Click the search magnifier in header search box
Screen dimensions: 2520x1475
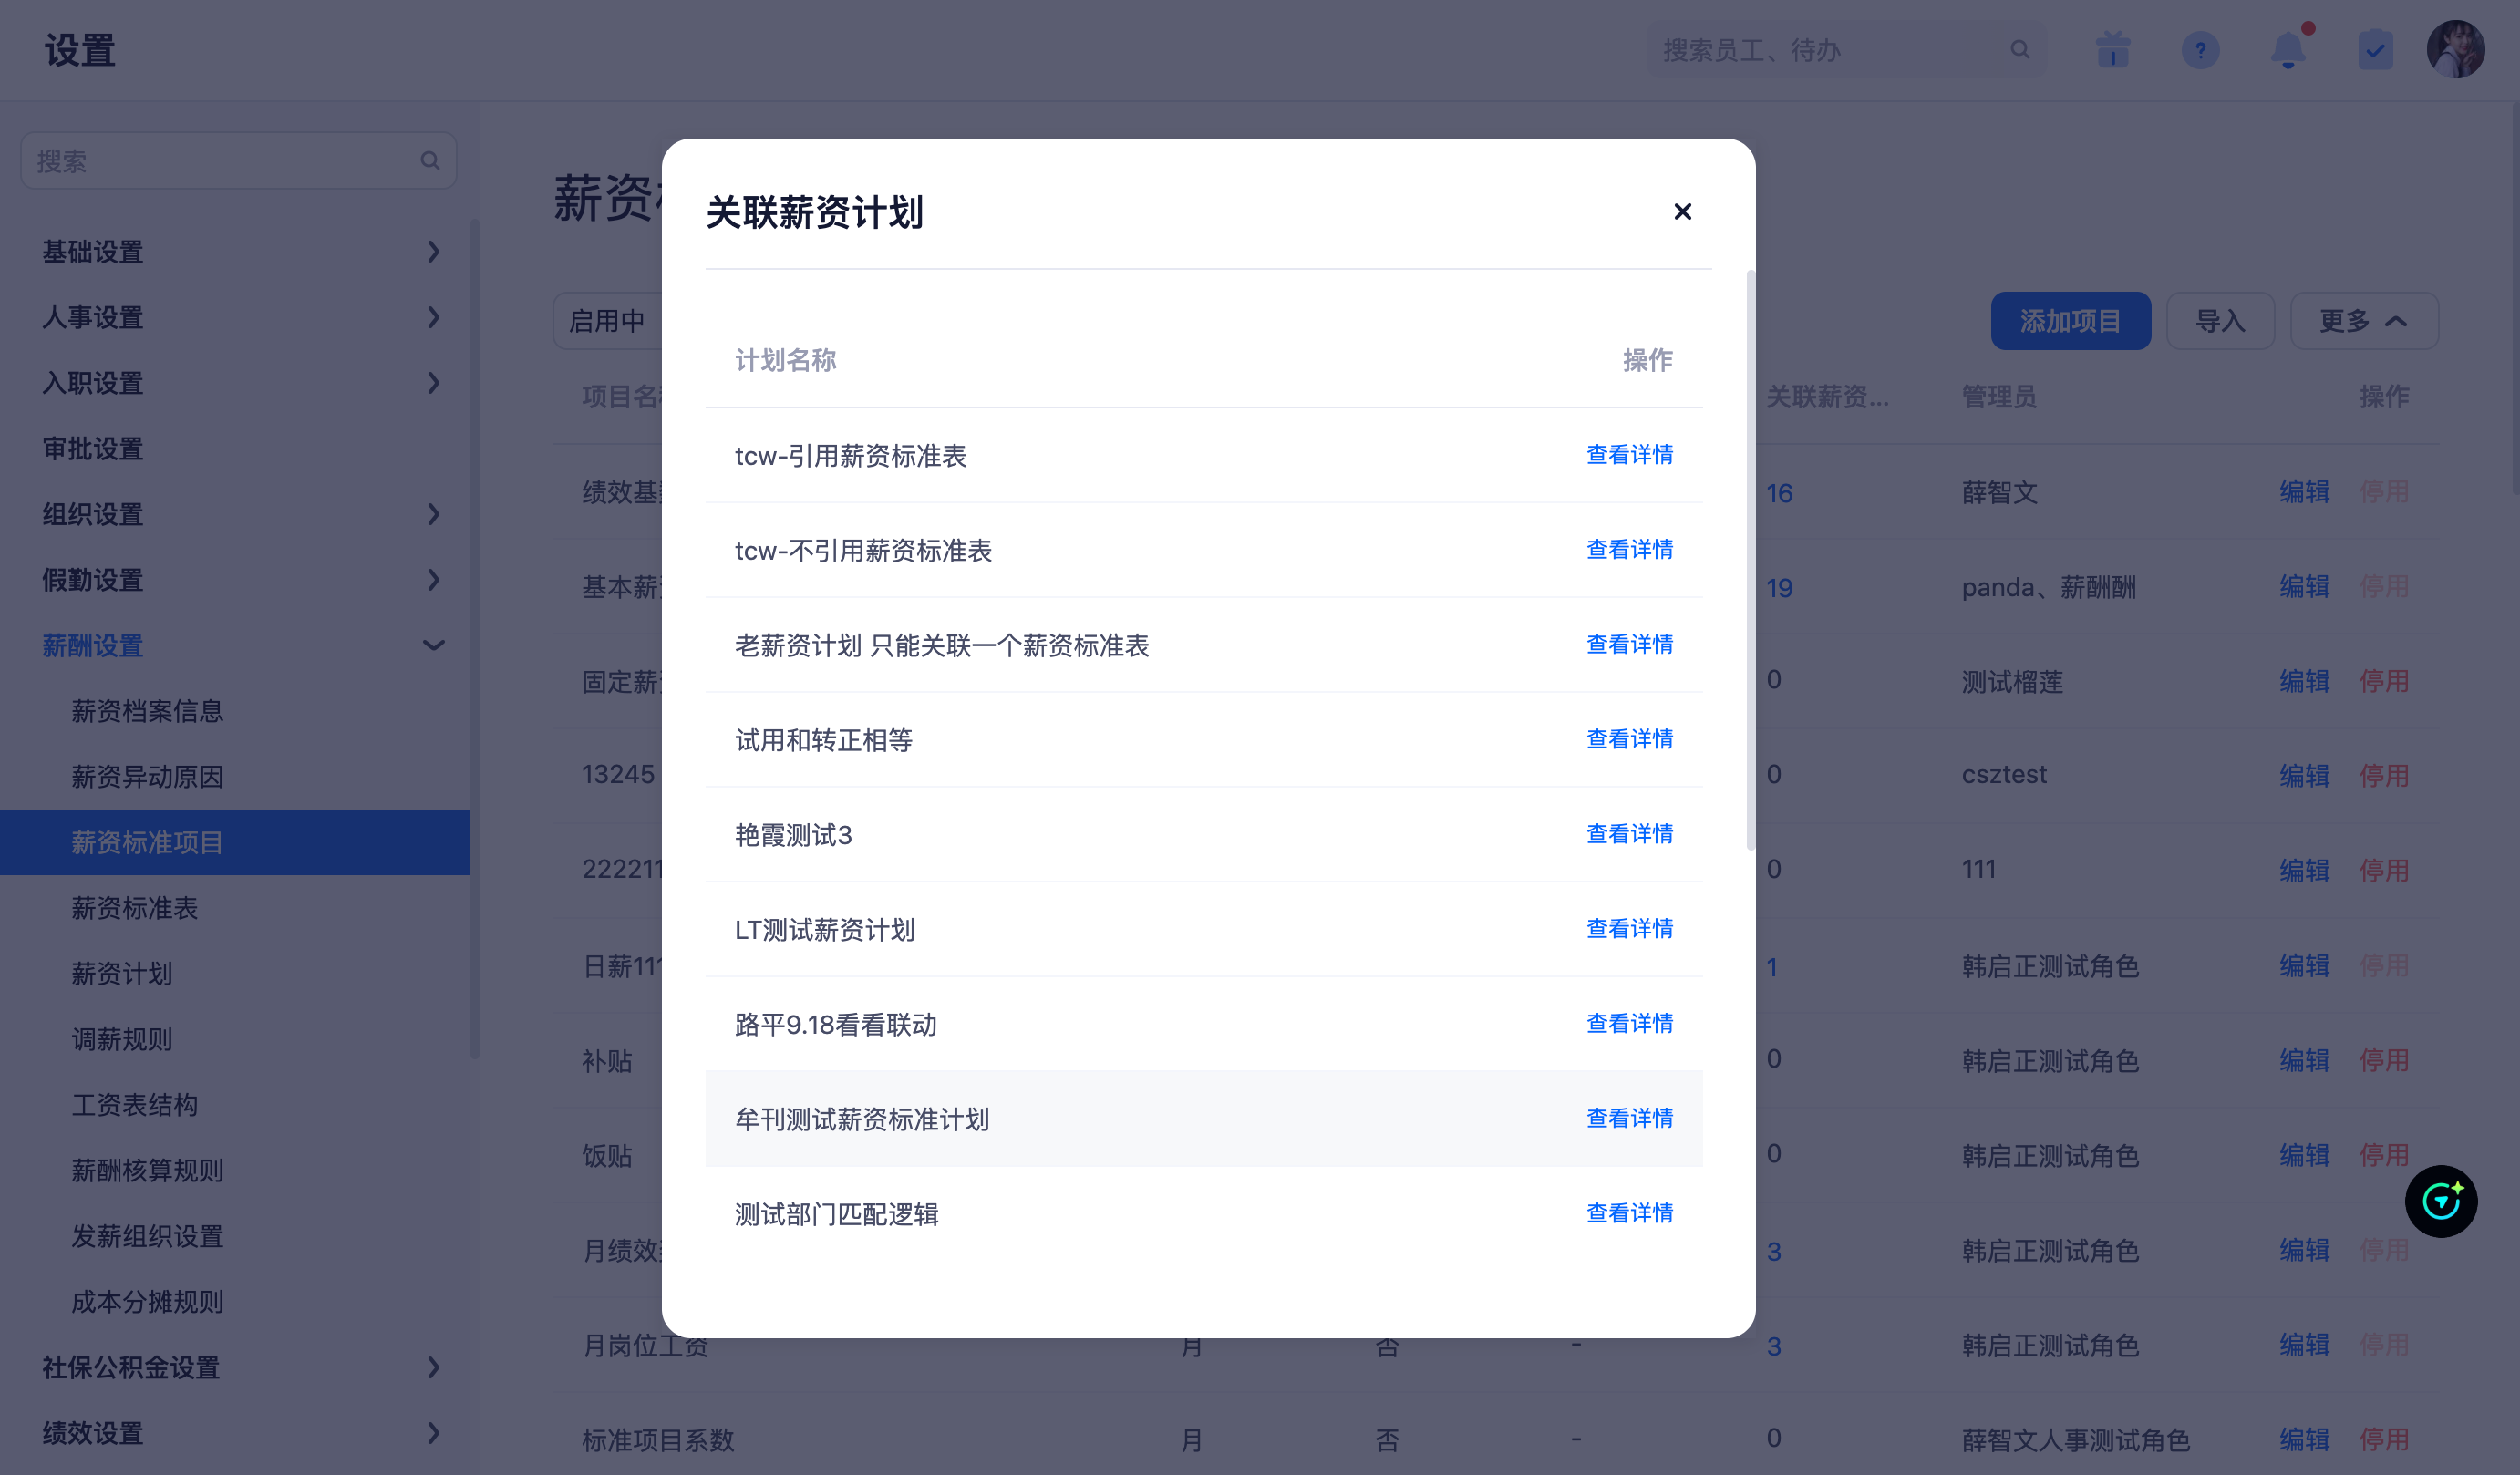click(x=2019, y=49)
